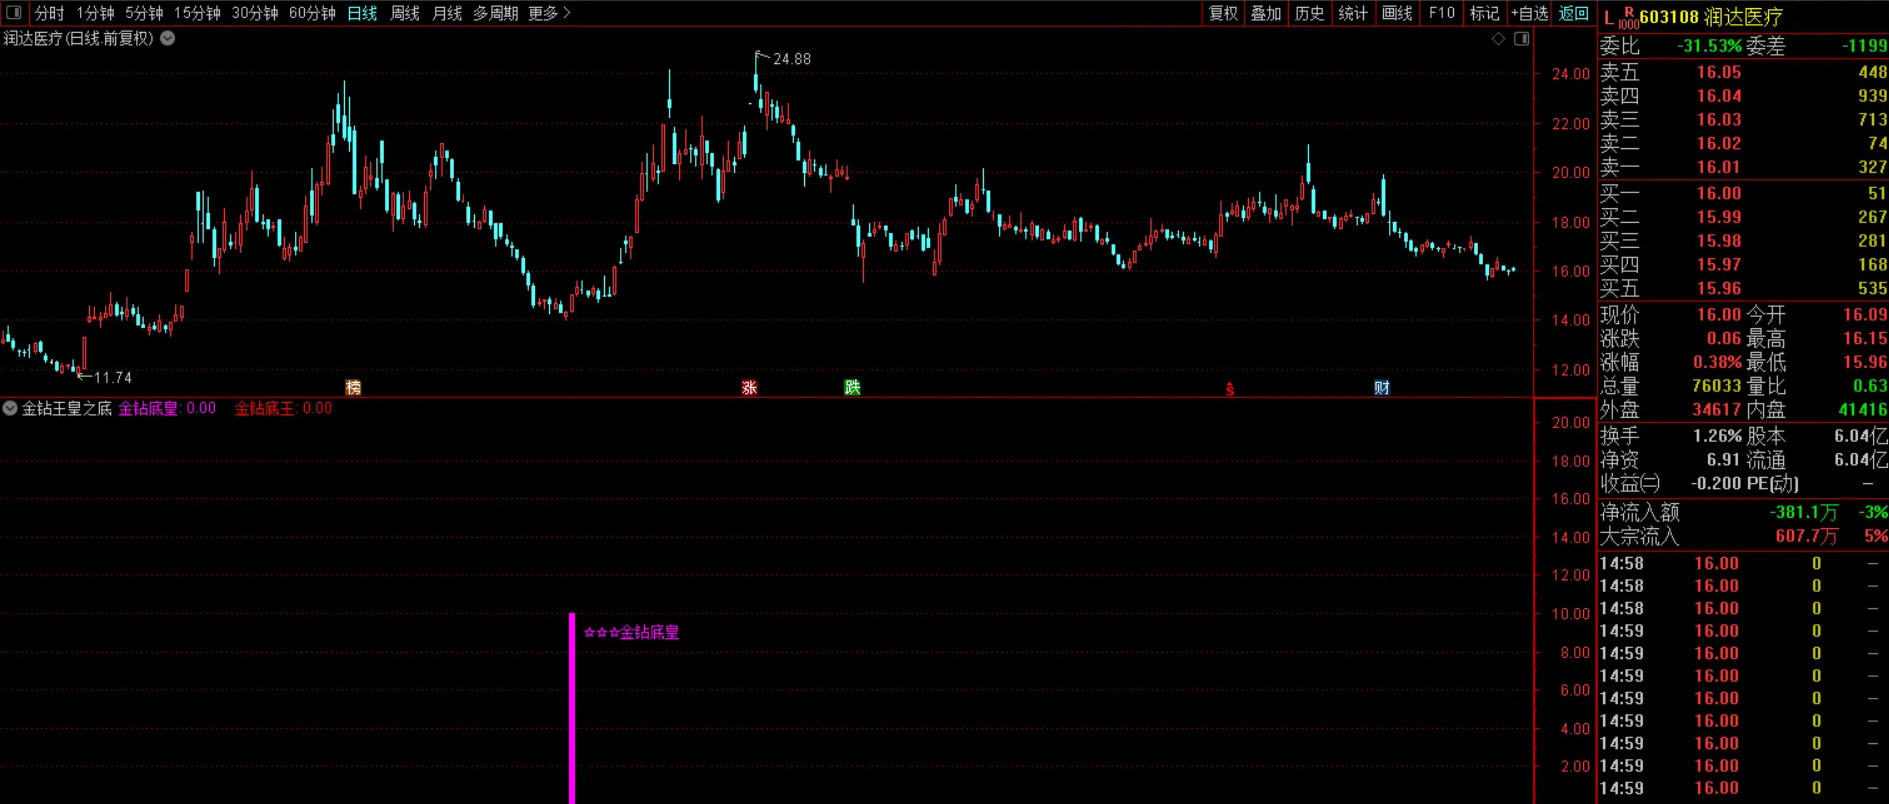Select the 15分钟 timeframe
1889x804 pixels.
coord(197,13)
